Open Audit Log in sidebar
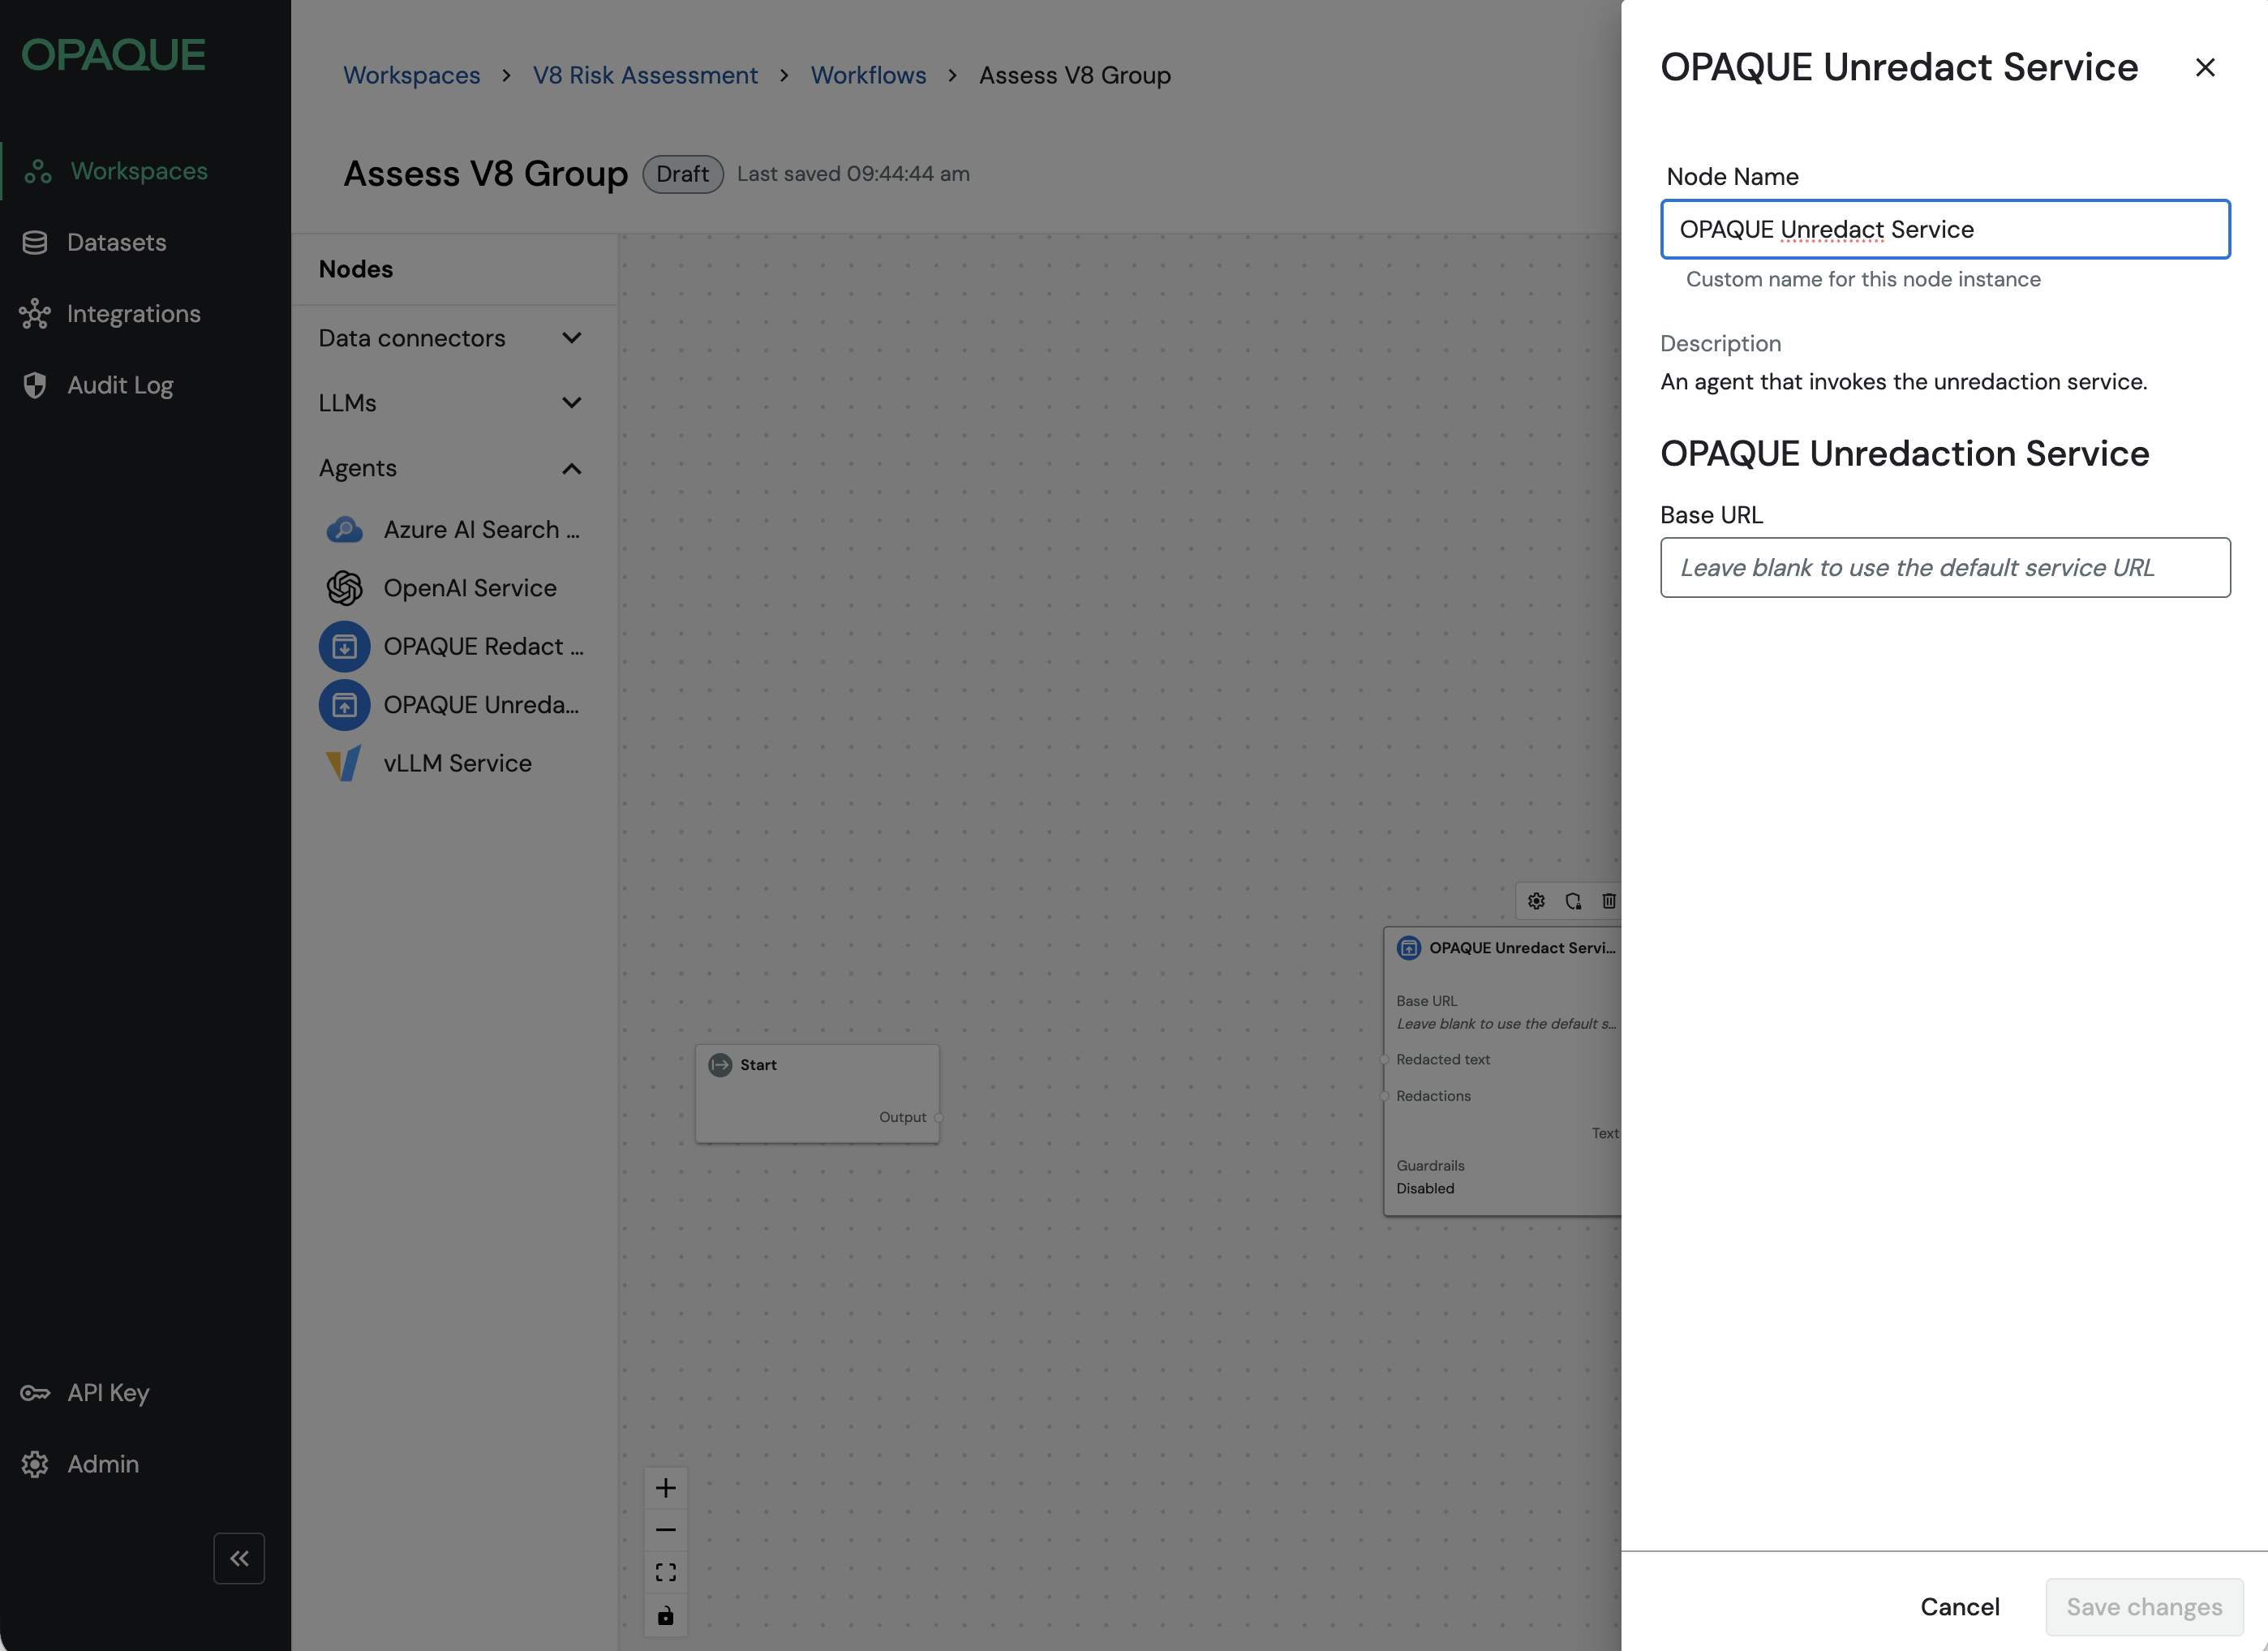The height and width of the screenshot is (1651, 2268). 120,385
